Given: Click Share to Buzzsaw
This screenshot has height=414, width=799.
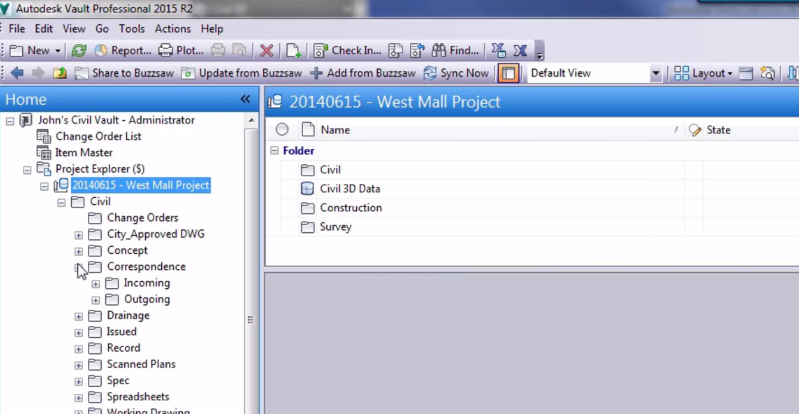Looking at the screenshot, I should (x=124, y=73).
